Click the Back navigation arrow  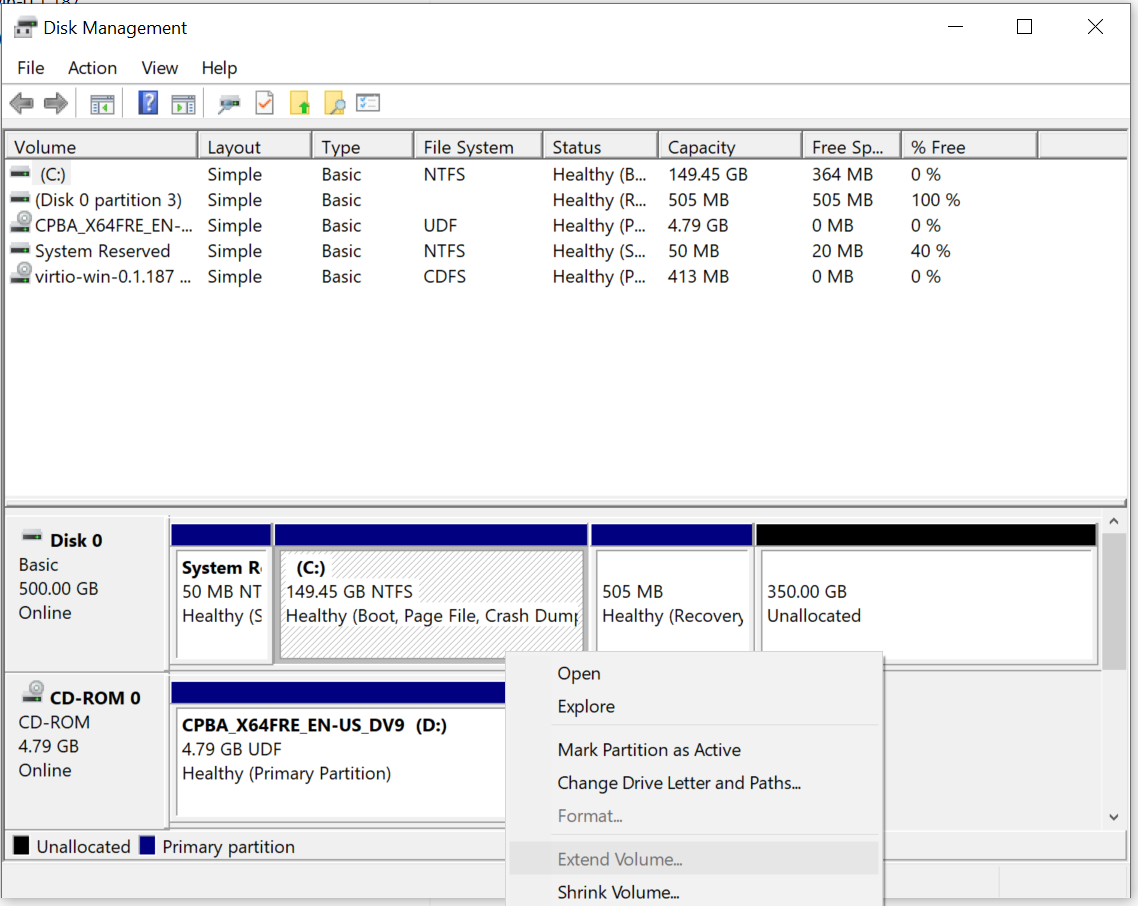[x=21, y=102]
